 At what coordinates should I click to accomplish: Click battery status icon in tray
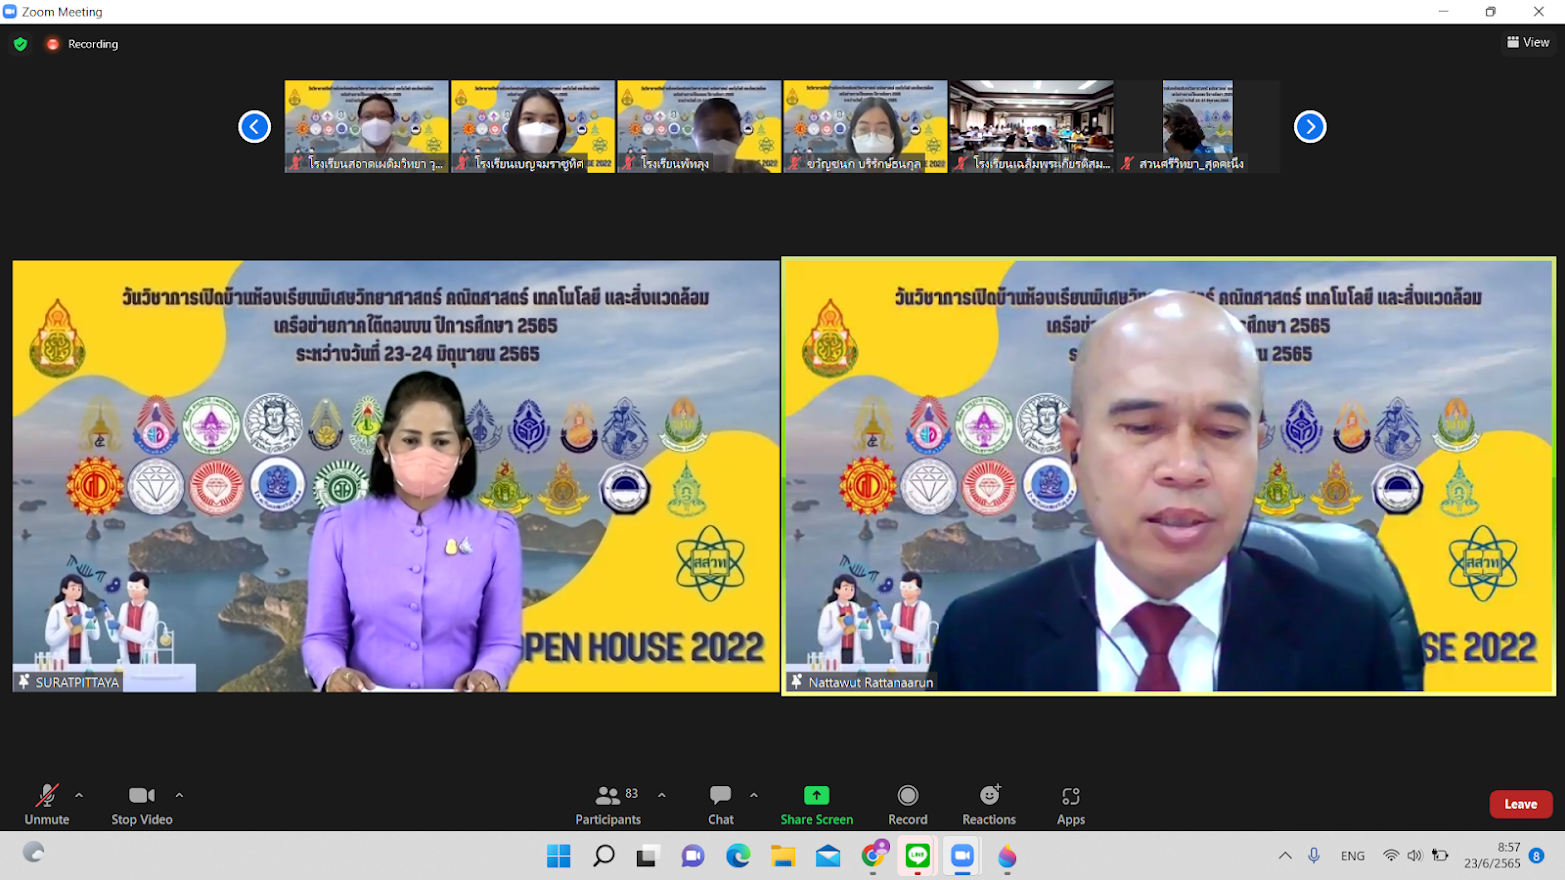pyautogui.click(x=1440, y=856)
